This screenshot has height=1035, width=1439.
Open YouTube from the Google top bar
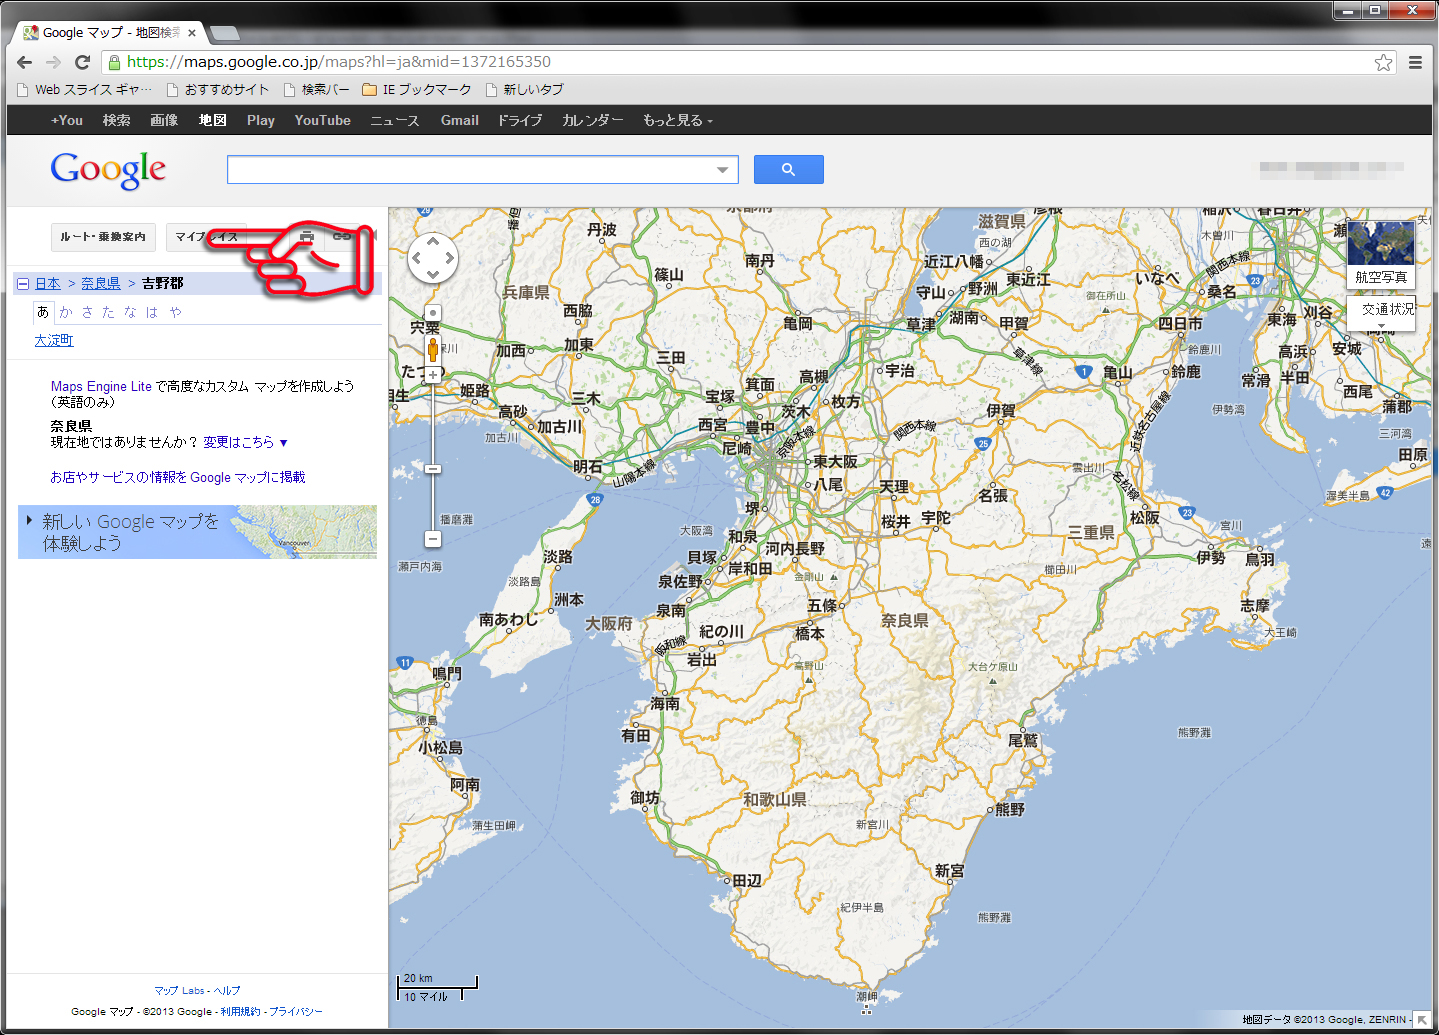tap(322, 120)
